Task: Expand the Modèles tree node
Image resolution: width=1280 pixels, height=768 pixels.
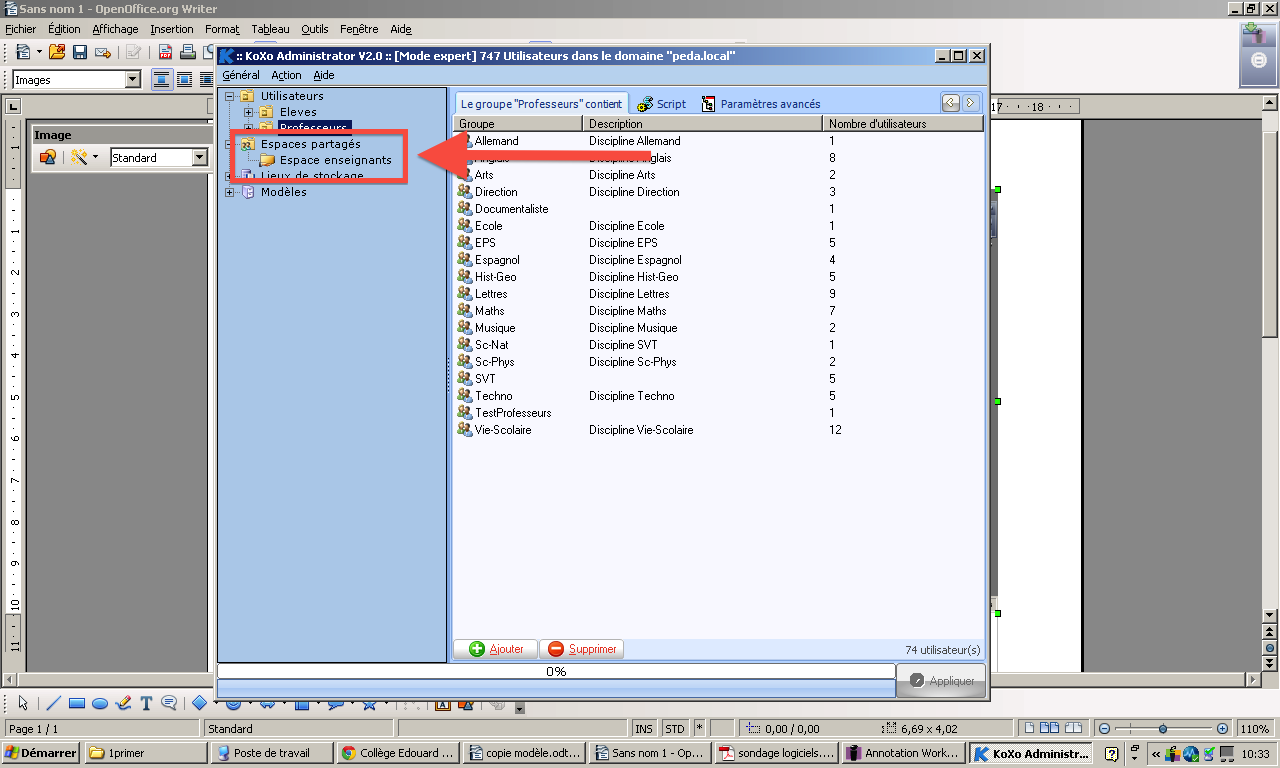Action: [x=230, y=192]
